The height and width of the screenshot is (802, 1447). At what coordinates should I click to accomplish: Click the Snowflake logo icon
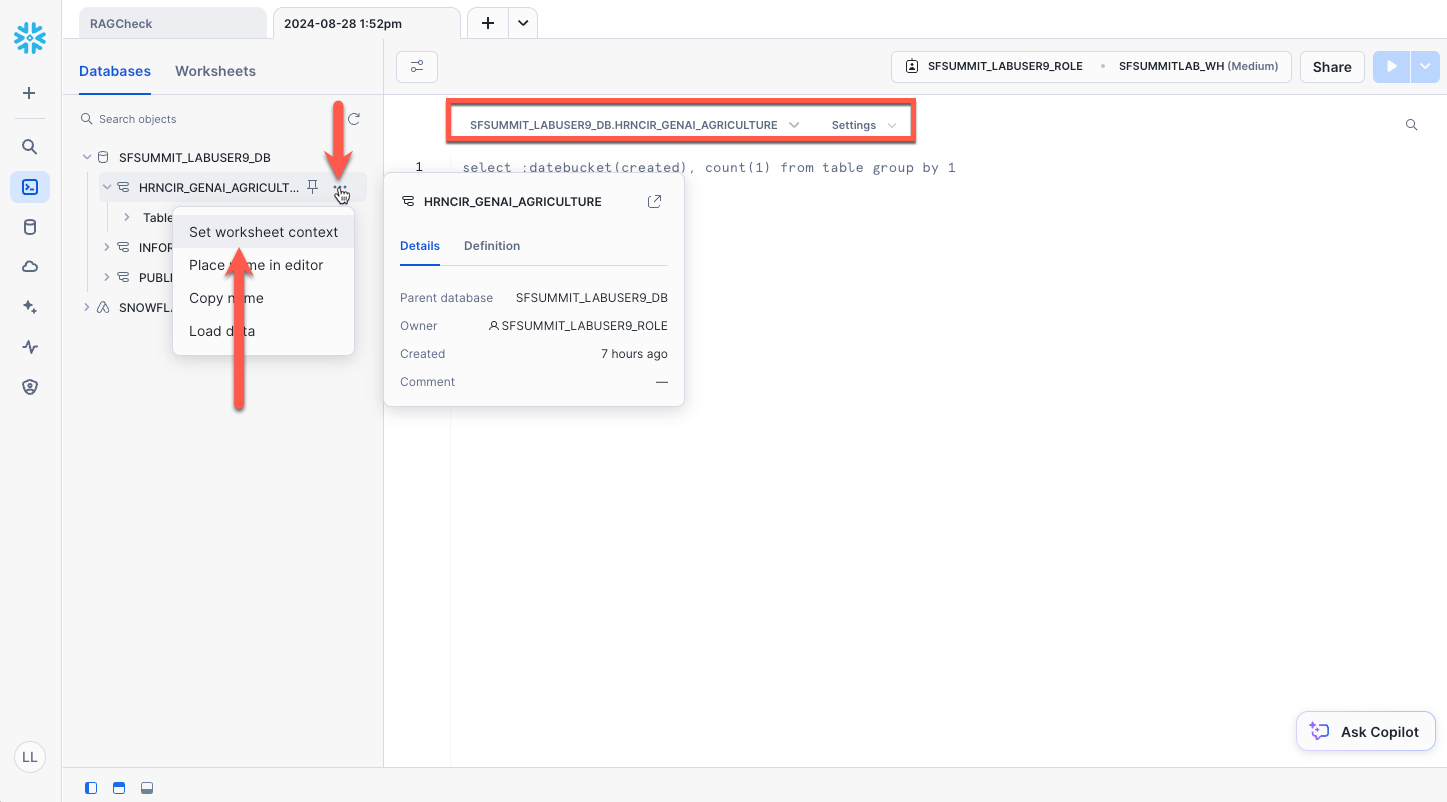point(30,38)
